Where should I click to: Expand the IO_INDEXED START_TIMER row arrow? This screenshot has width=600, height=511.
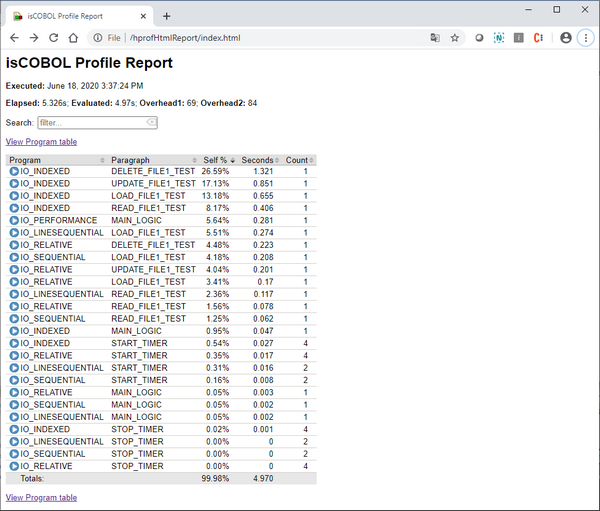click(x=14, y=343)
